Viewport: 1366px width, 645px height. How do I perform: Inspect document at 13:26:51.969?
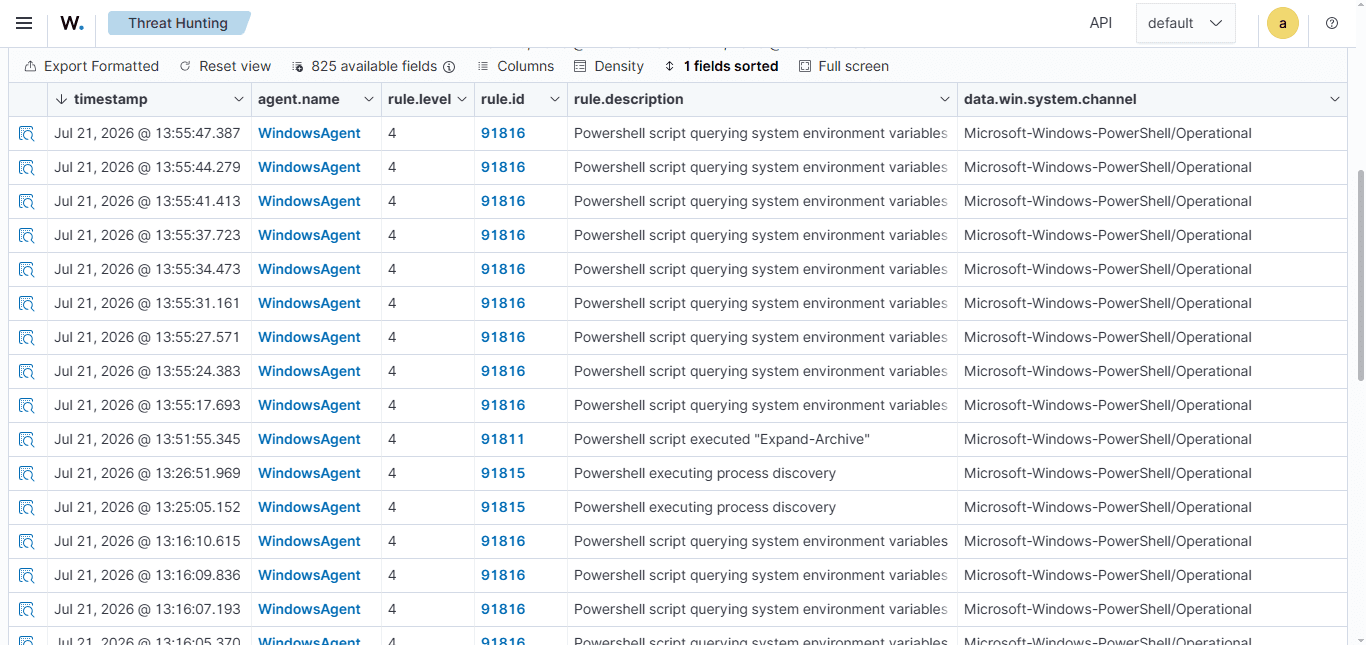27,473
